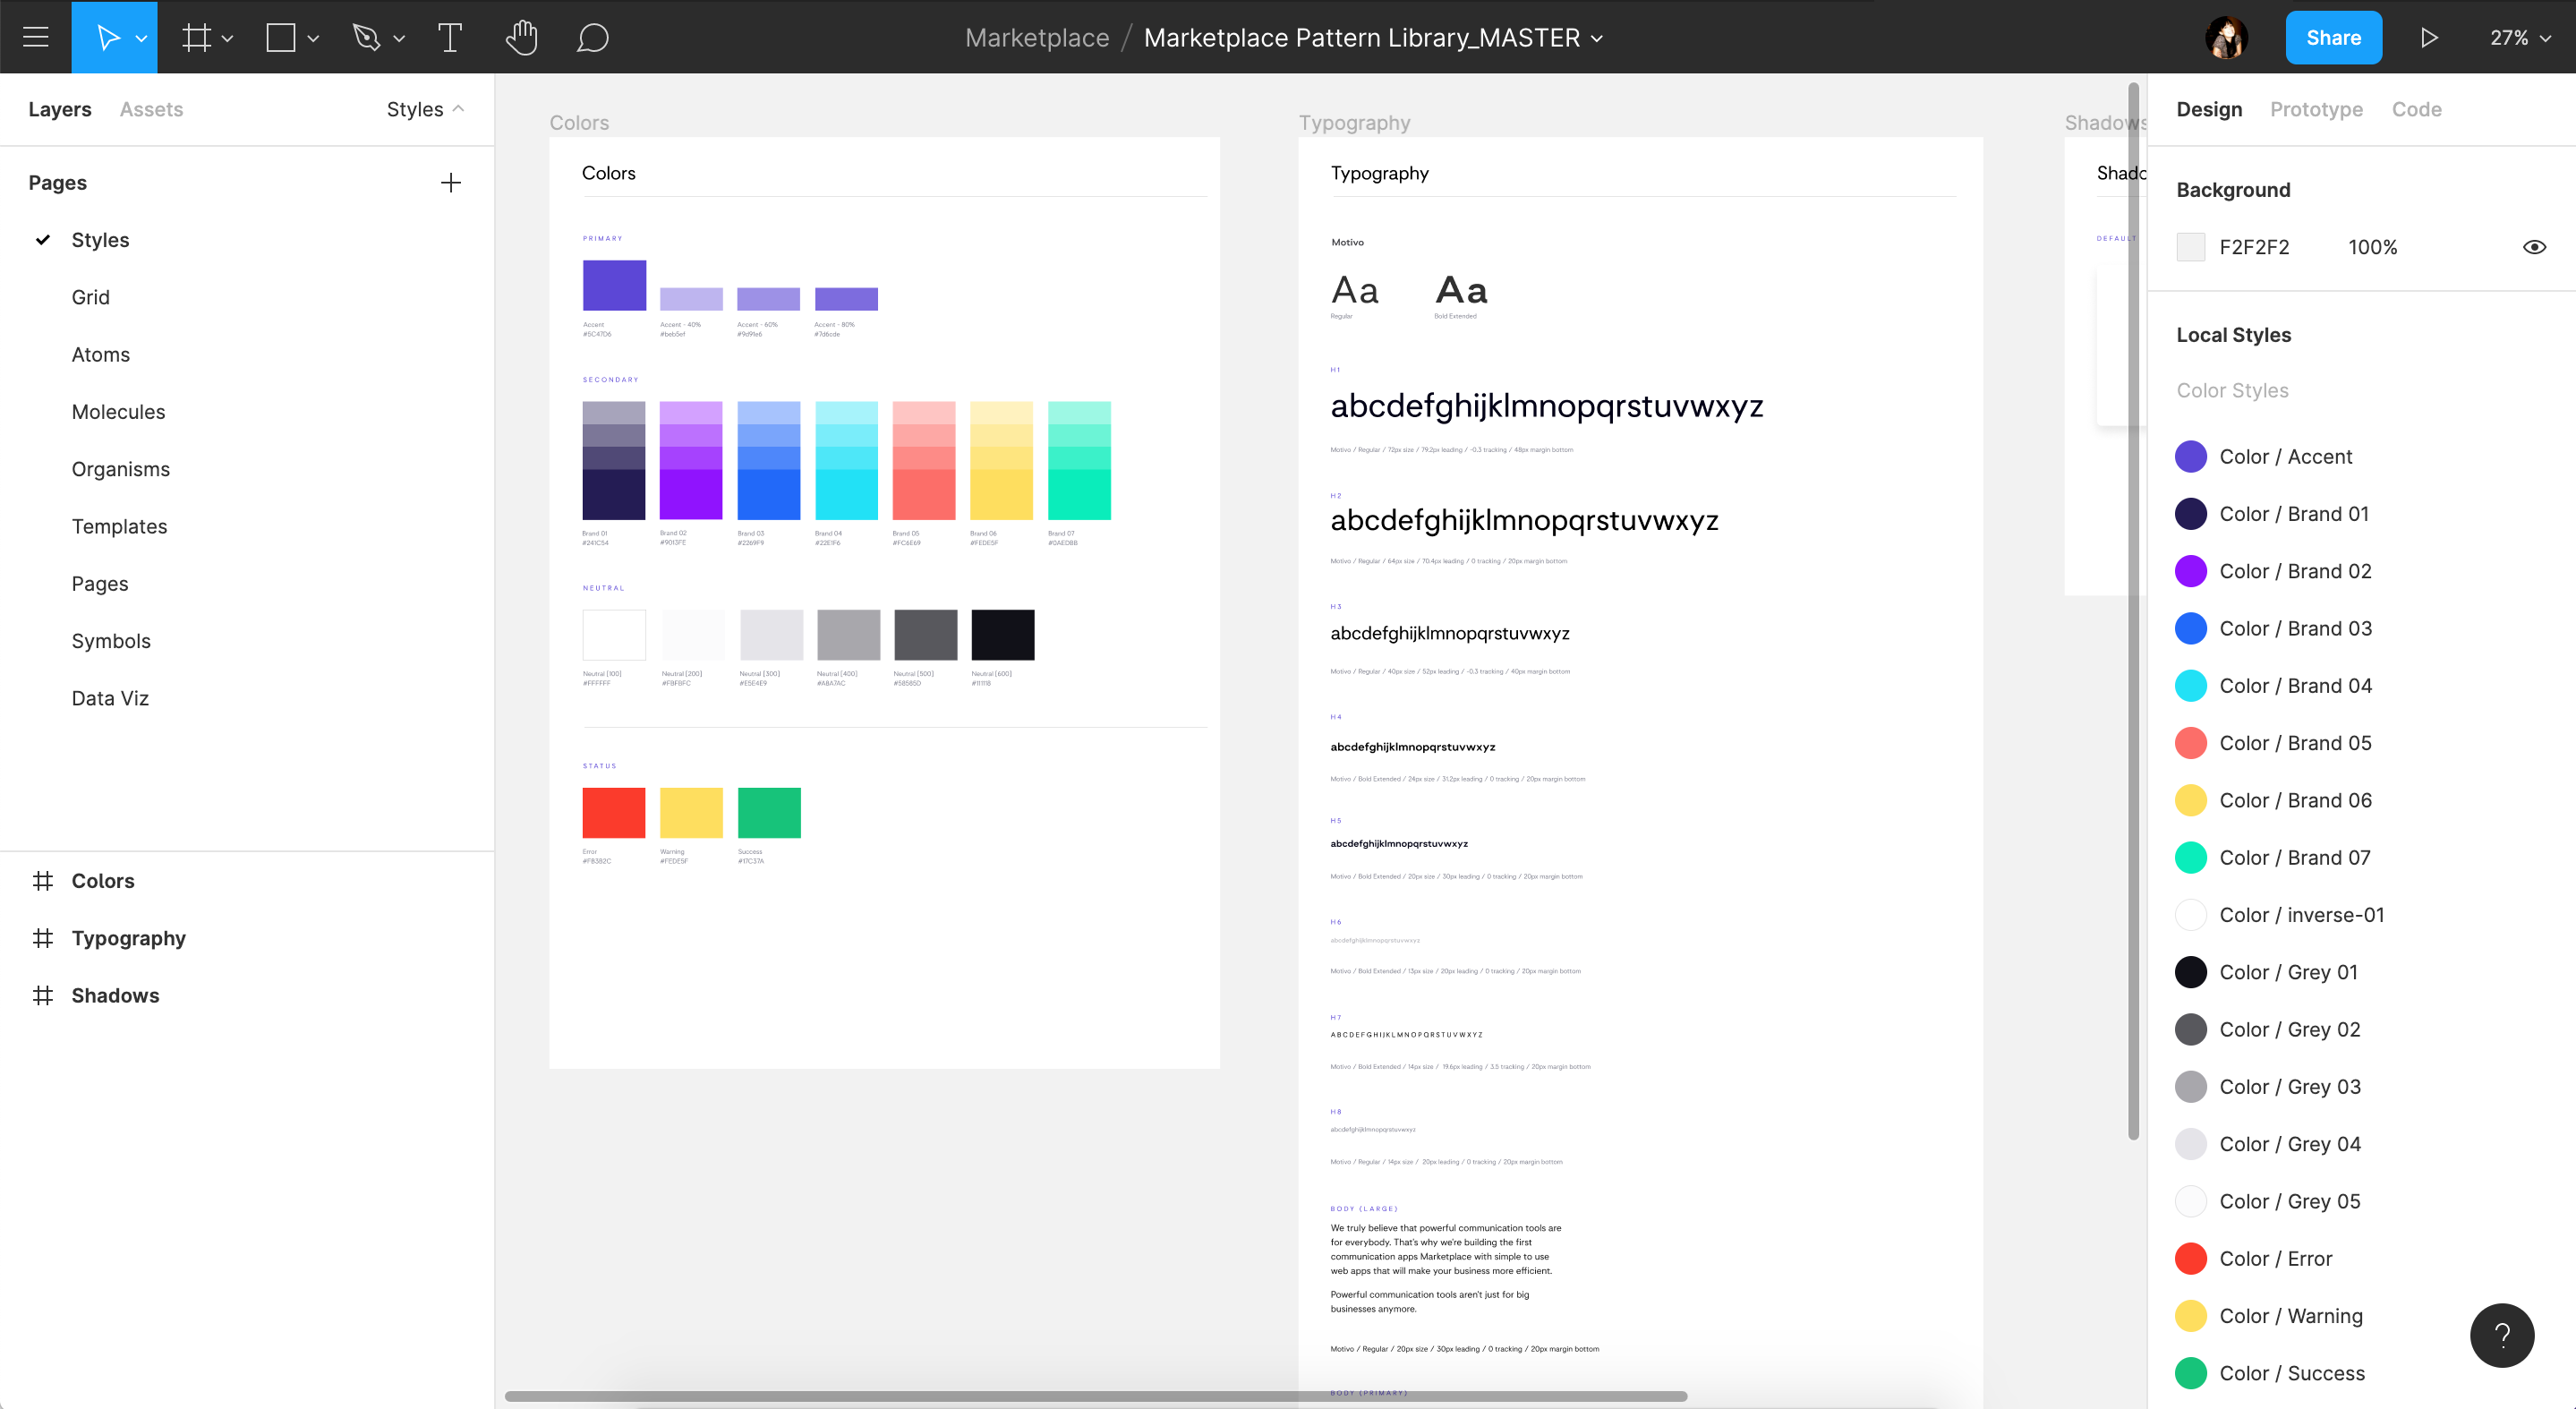Click the user avatar
This screenshot has width=2576, height=1409.
[x=2226, y=37]
